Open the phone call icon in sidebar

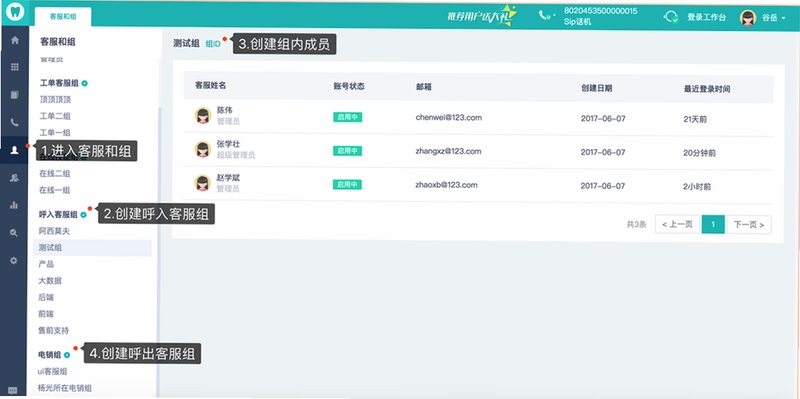(x=14, y=122)
